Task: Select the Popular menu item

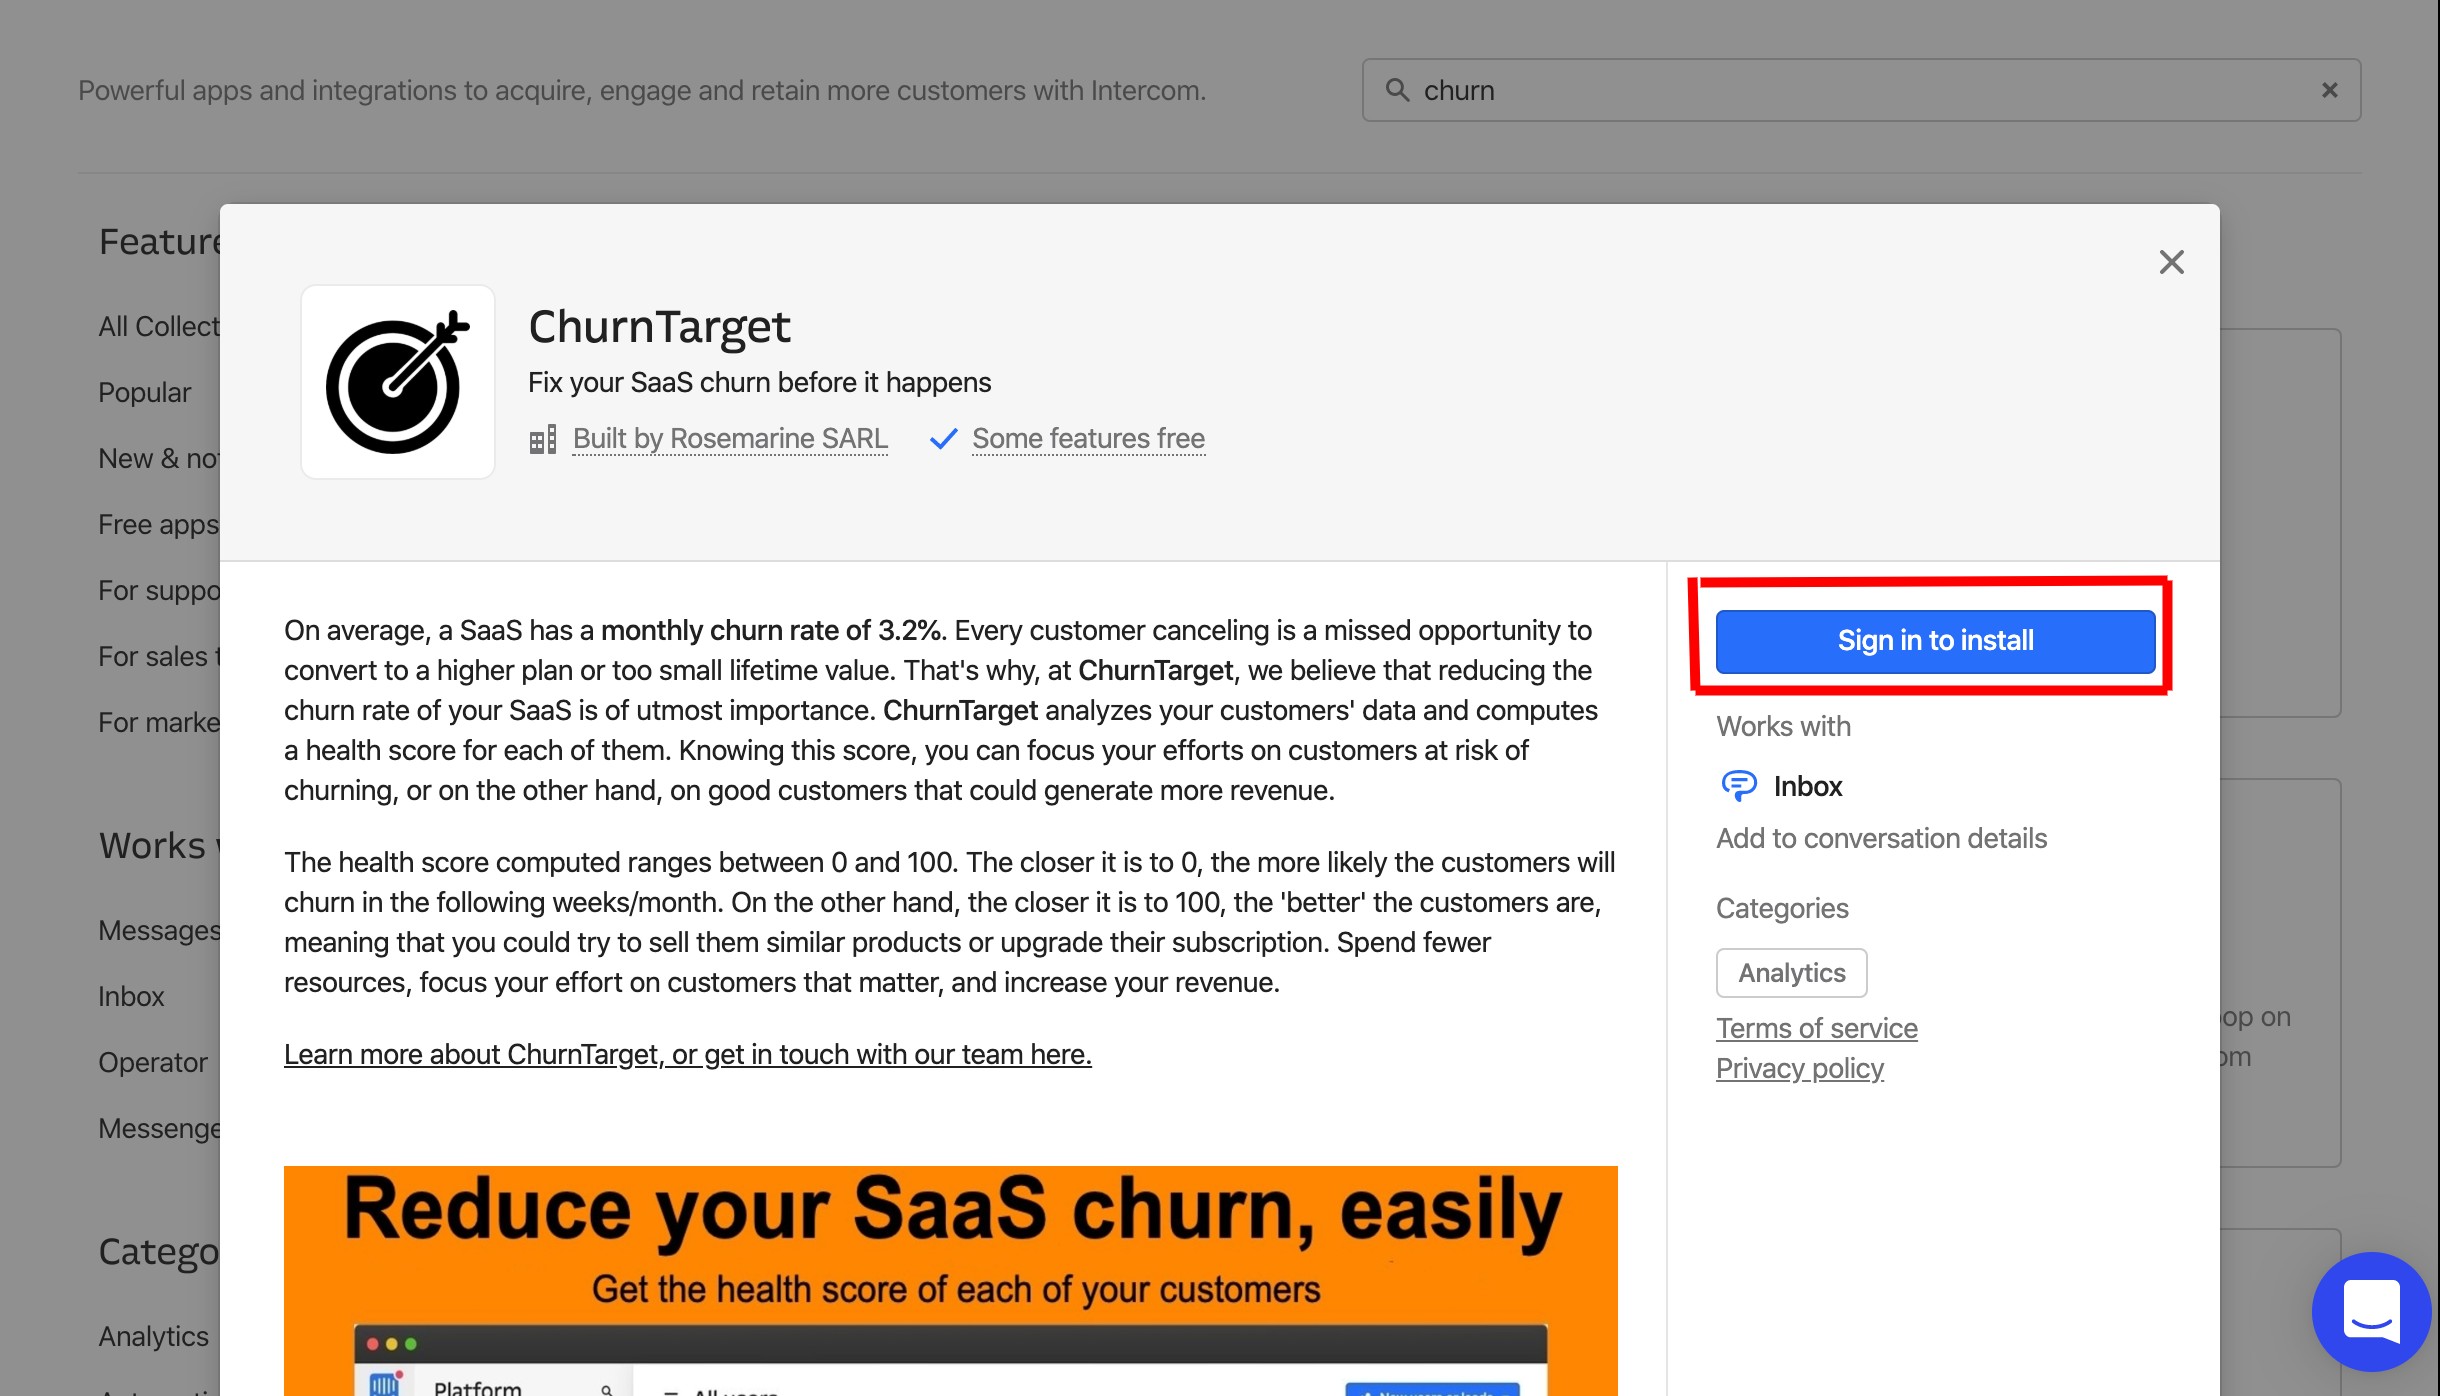Action: click(144, 390)
